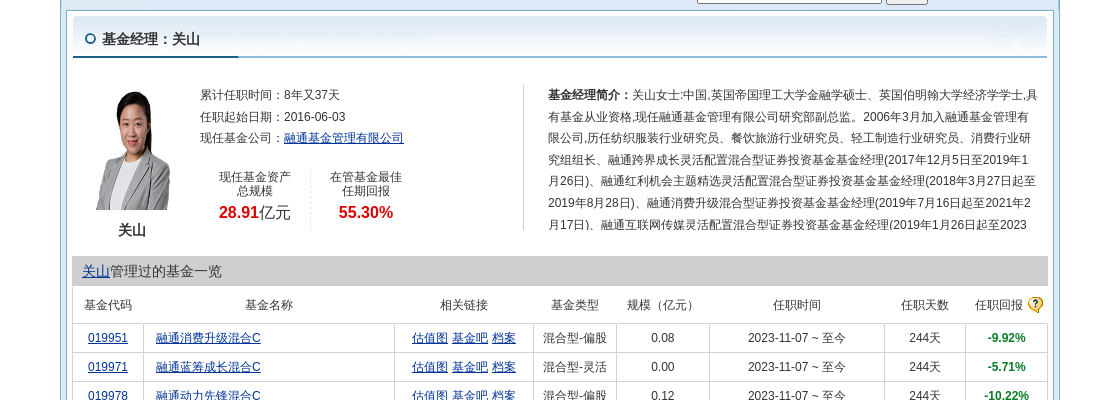Open 档案 for 融通蓝筹成长混合C
The height and width of the screenshot is (400, 1120).
(504, 367)
